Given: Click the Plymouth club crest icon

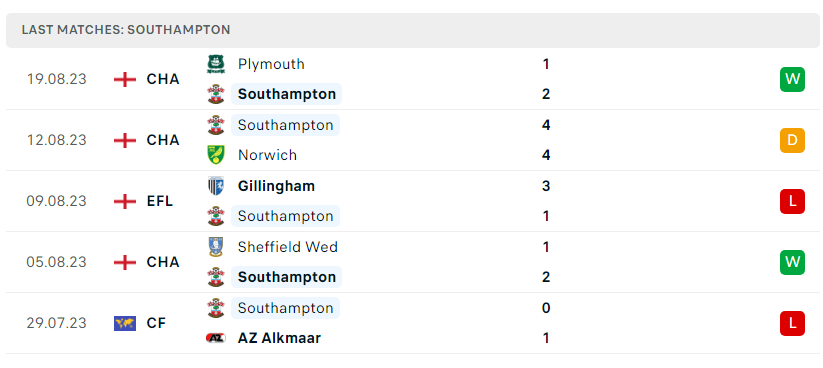Looking at the screenshot, I should (216, 64).
